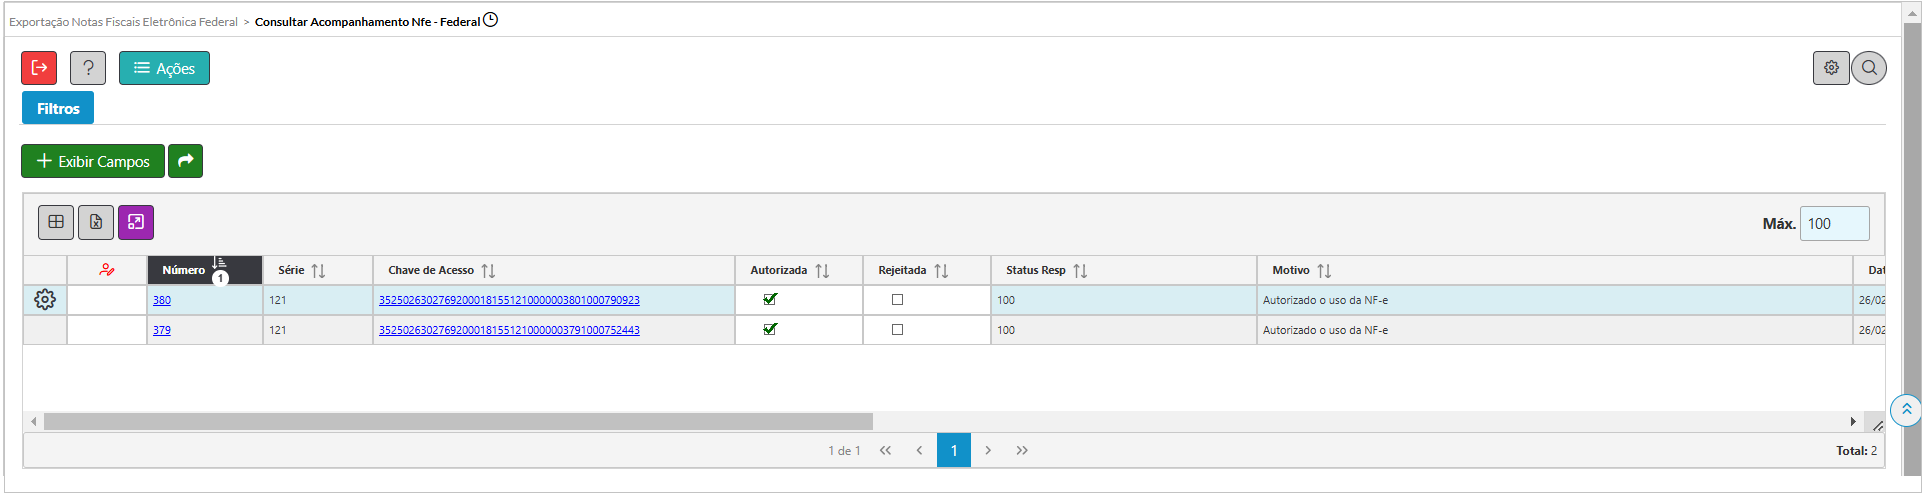
Task: Open the Filtros tab
Action: click(x=58, y=108)
